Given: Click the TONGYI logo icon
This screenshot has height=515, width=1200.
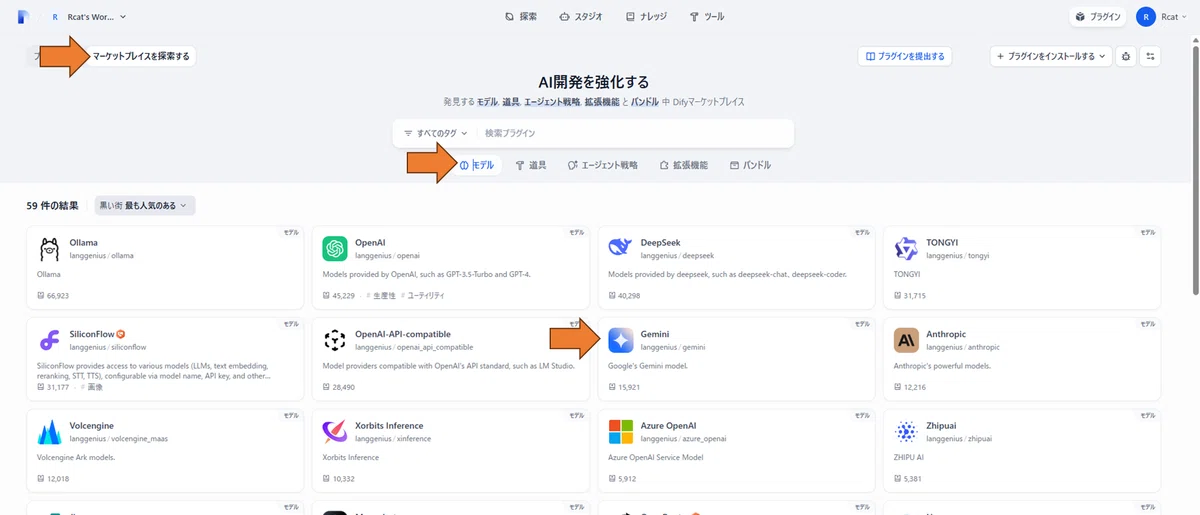Looking at the screenshot, I should 906,248.
